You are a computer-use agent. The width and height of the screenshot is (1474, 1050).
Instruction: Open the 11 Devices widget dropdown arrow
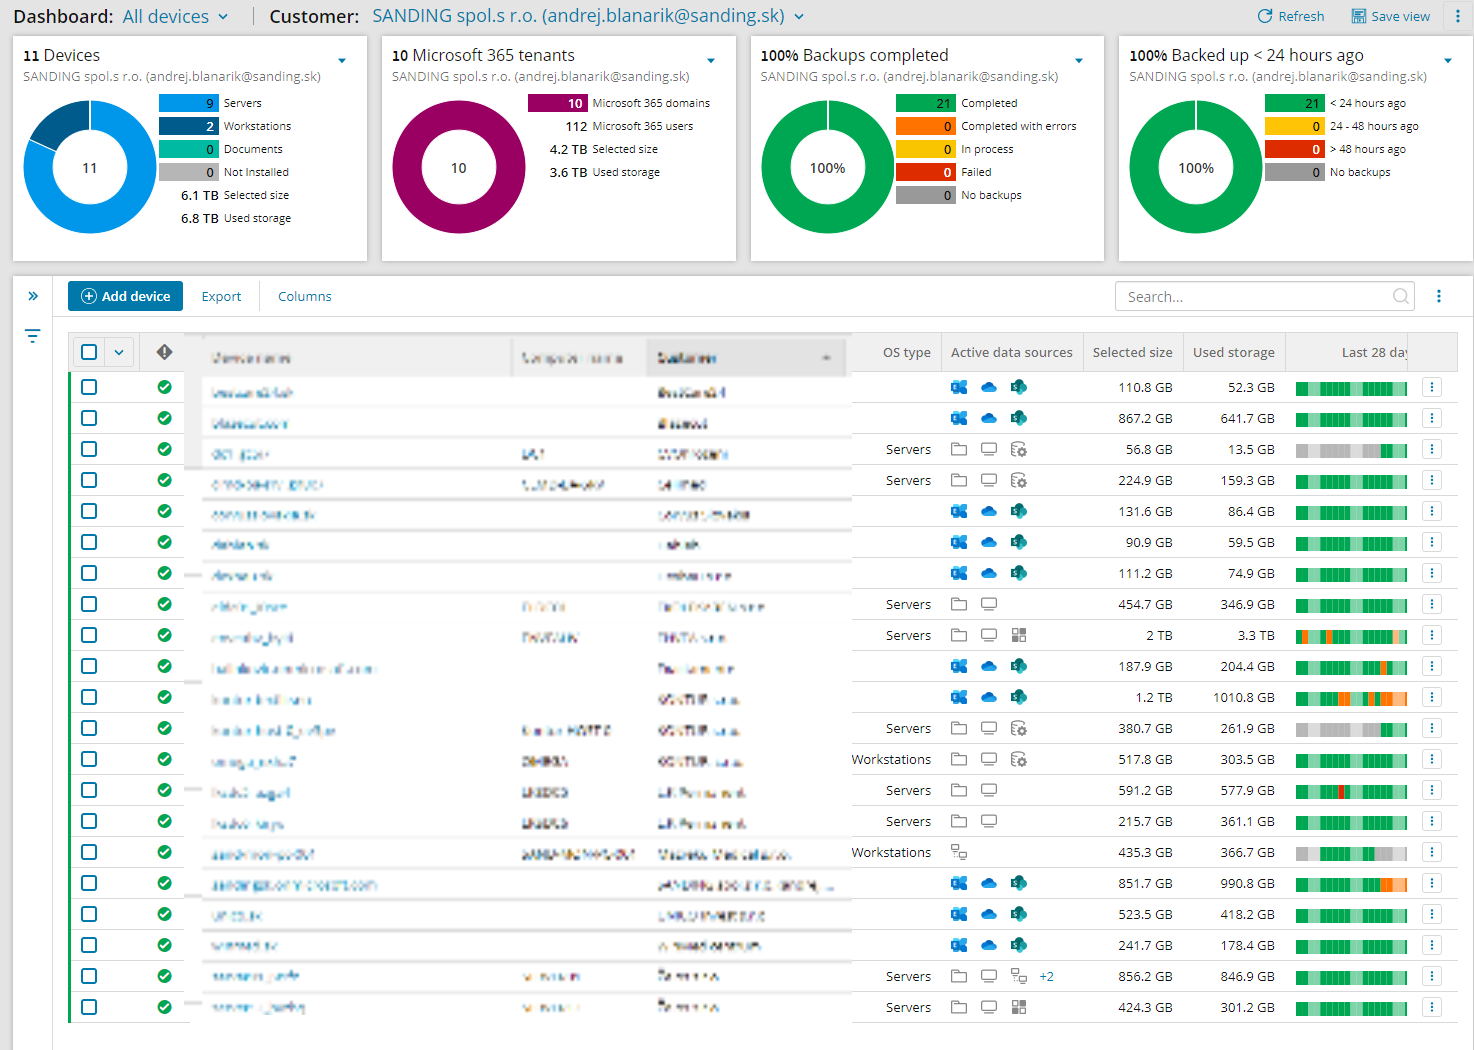[x=342, y=61]
